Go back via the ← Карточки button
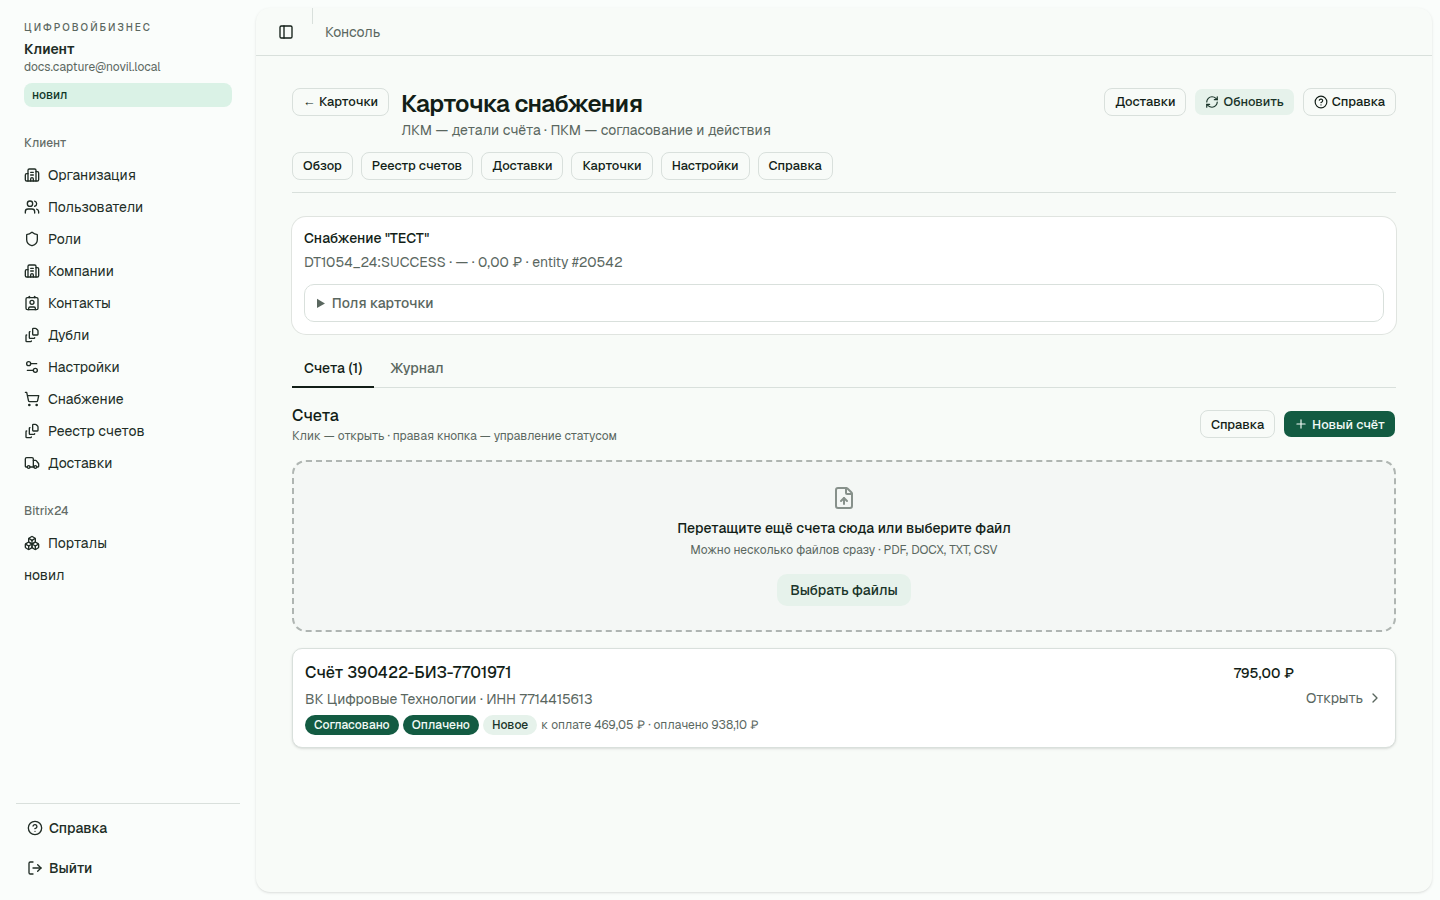 [341, 102]
